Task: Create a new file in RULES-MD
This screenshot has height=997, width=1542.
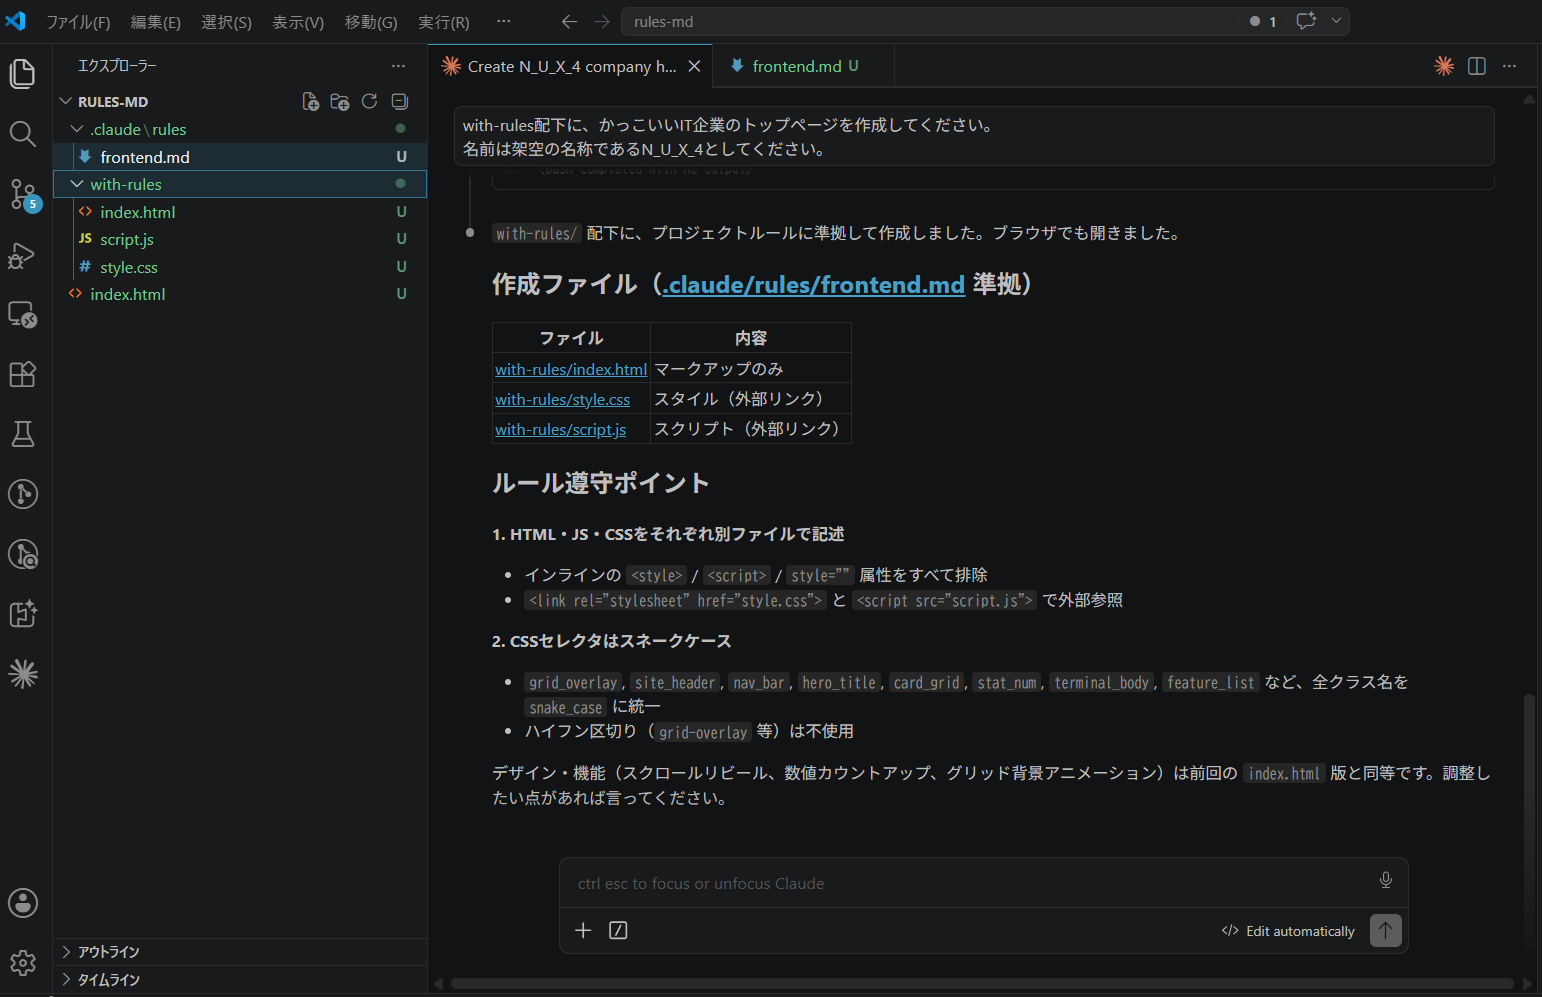Action: pos(311,102)
